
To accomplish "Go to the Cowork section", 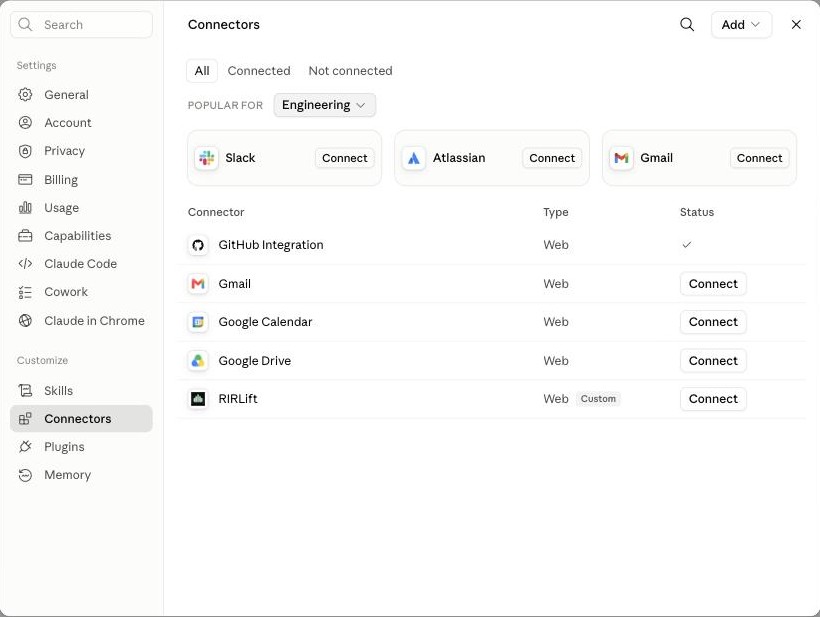I will pos(82,292).
